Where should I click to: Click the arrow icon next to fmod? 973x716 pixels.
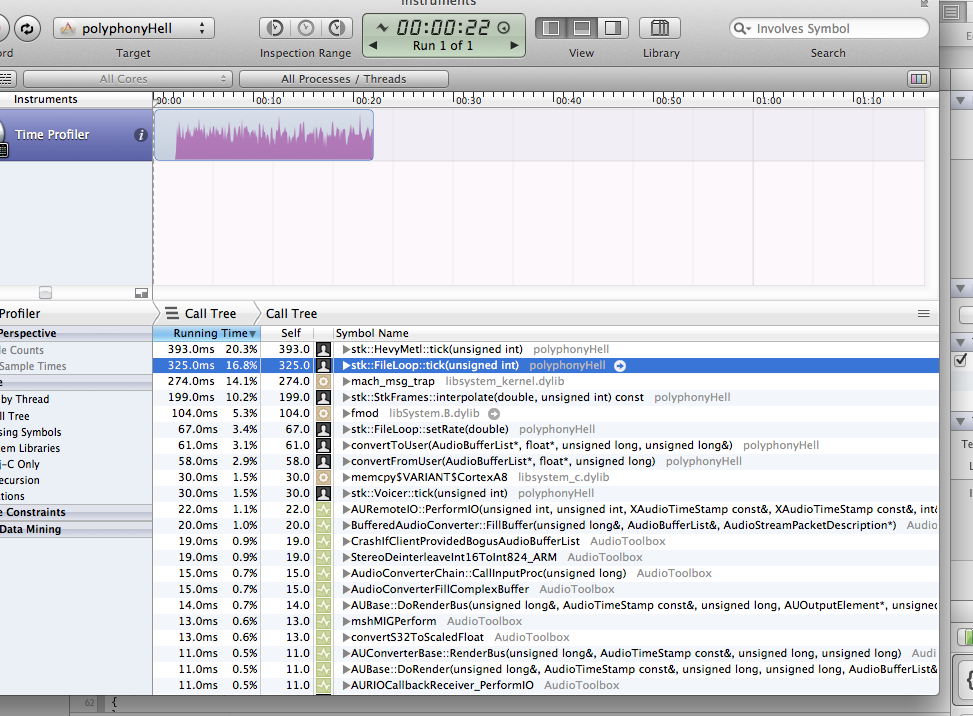494,414
